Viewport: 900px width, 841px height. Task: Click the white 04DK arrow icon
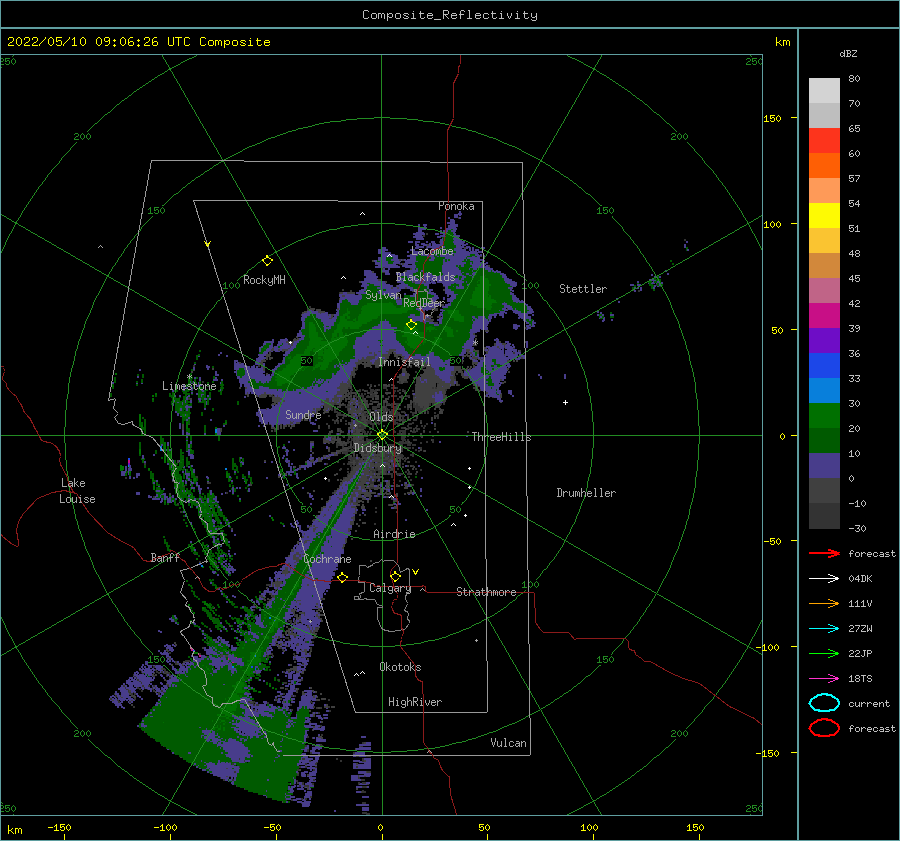point(824,578)
